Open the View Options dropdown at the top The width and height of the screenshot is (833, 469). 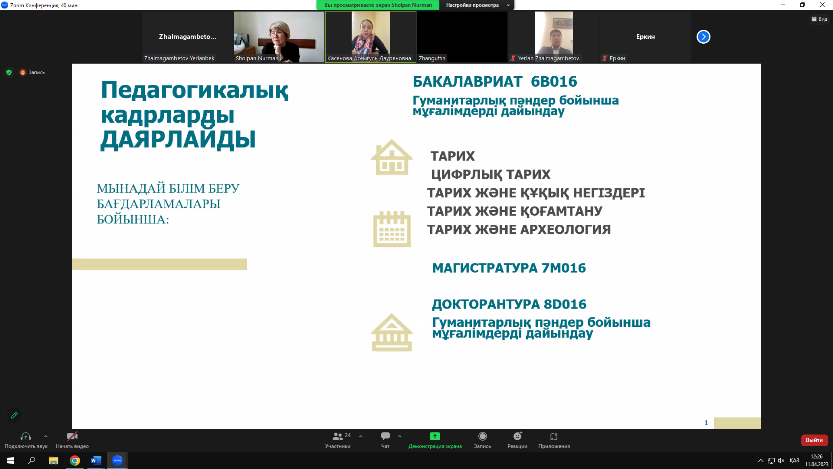pos(471,5)
